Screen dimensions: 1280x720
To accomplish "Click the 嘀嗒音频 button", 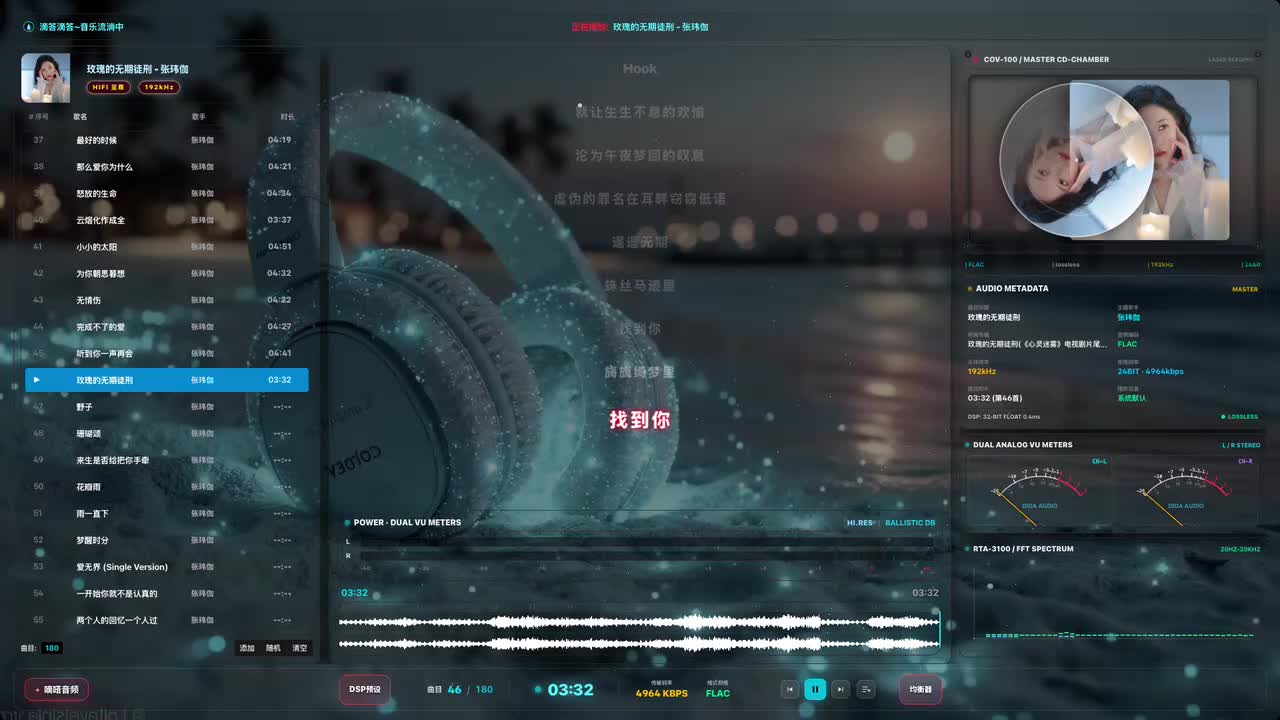I will (x=57, y=689).
